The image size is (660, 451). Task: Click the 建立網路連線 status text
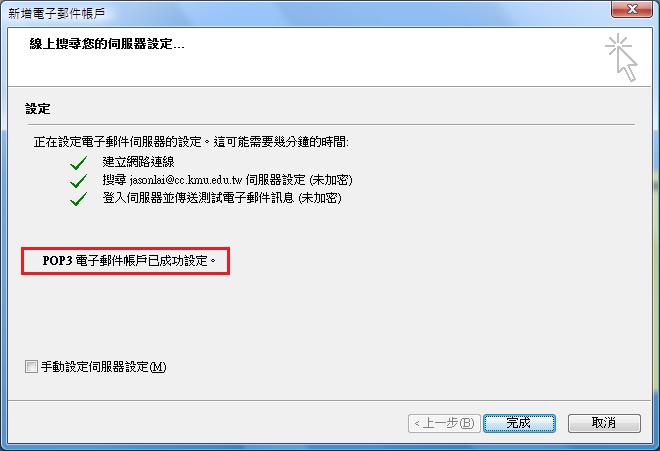pos(138,162)
